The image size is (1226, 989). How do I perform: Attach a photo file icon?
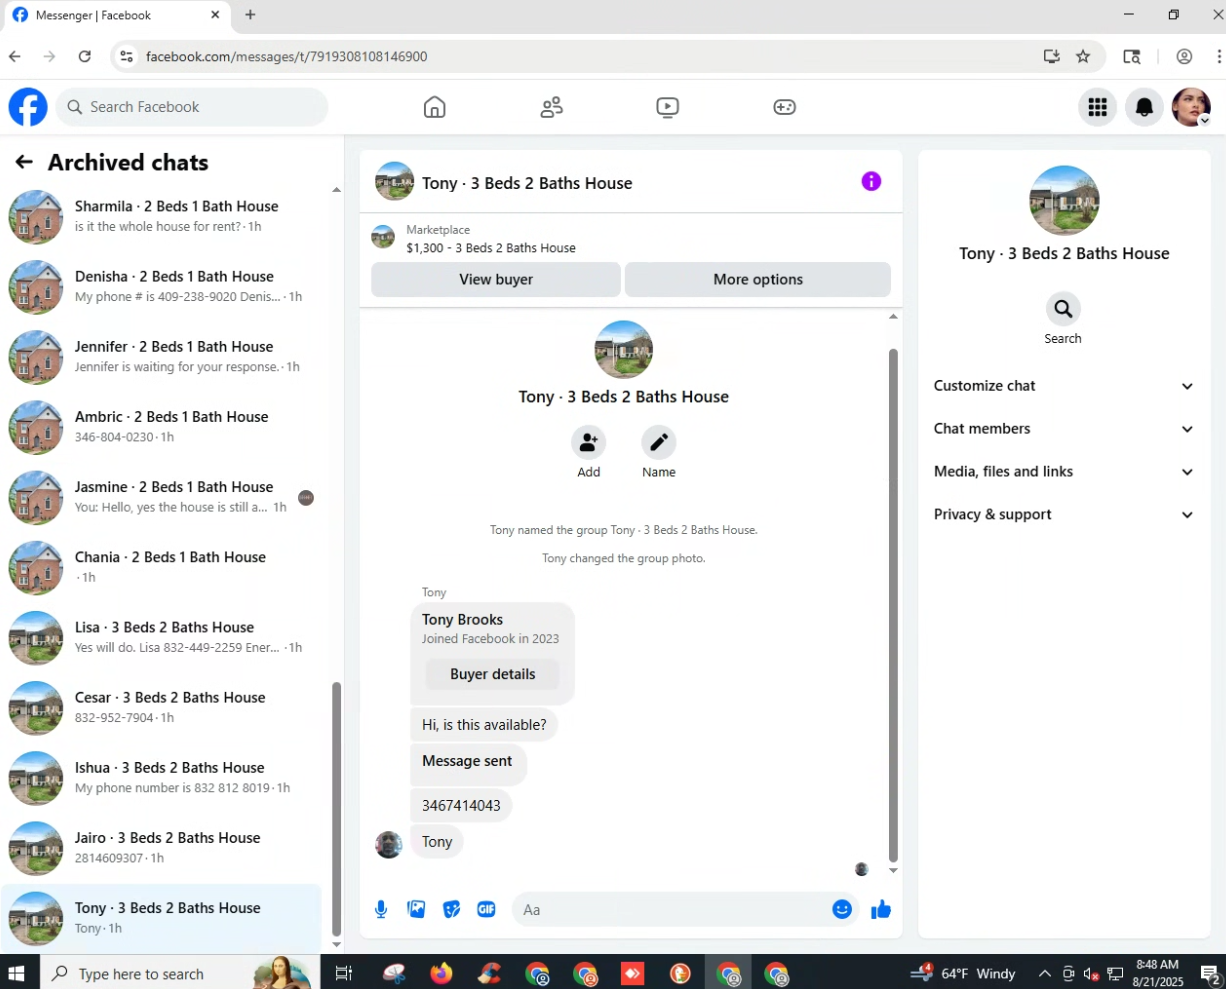click(416, 909)
